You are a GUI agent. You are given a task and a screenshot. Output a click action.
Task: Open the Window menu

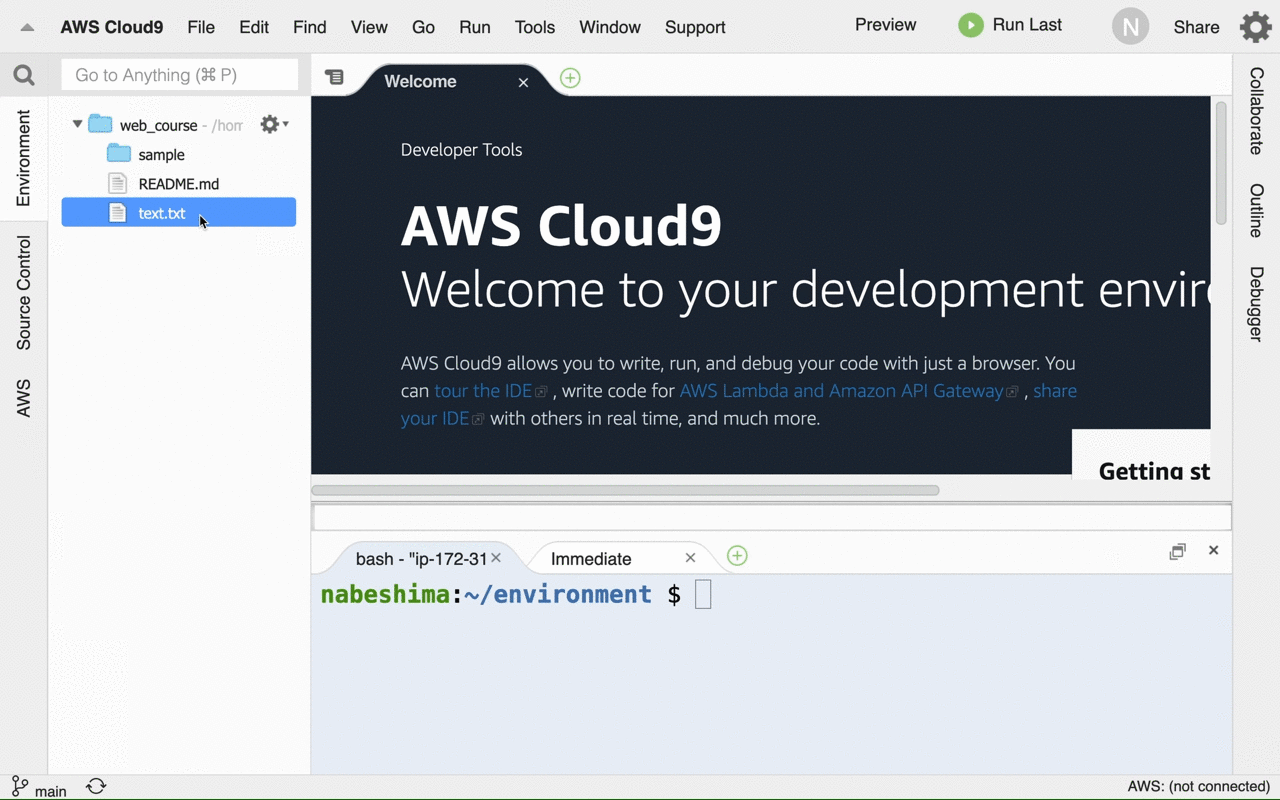click(610, 27)
